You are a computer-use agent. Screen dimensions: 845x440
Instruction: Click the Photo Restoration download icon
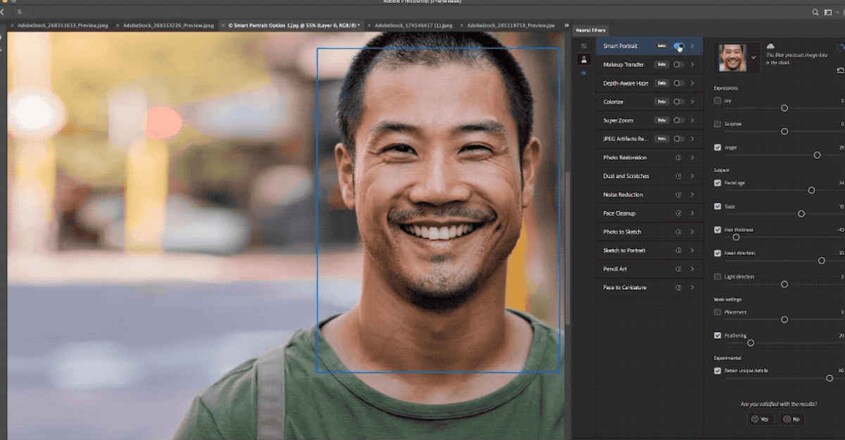(678, 157)
